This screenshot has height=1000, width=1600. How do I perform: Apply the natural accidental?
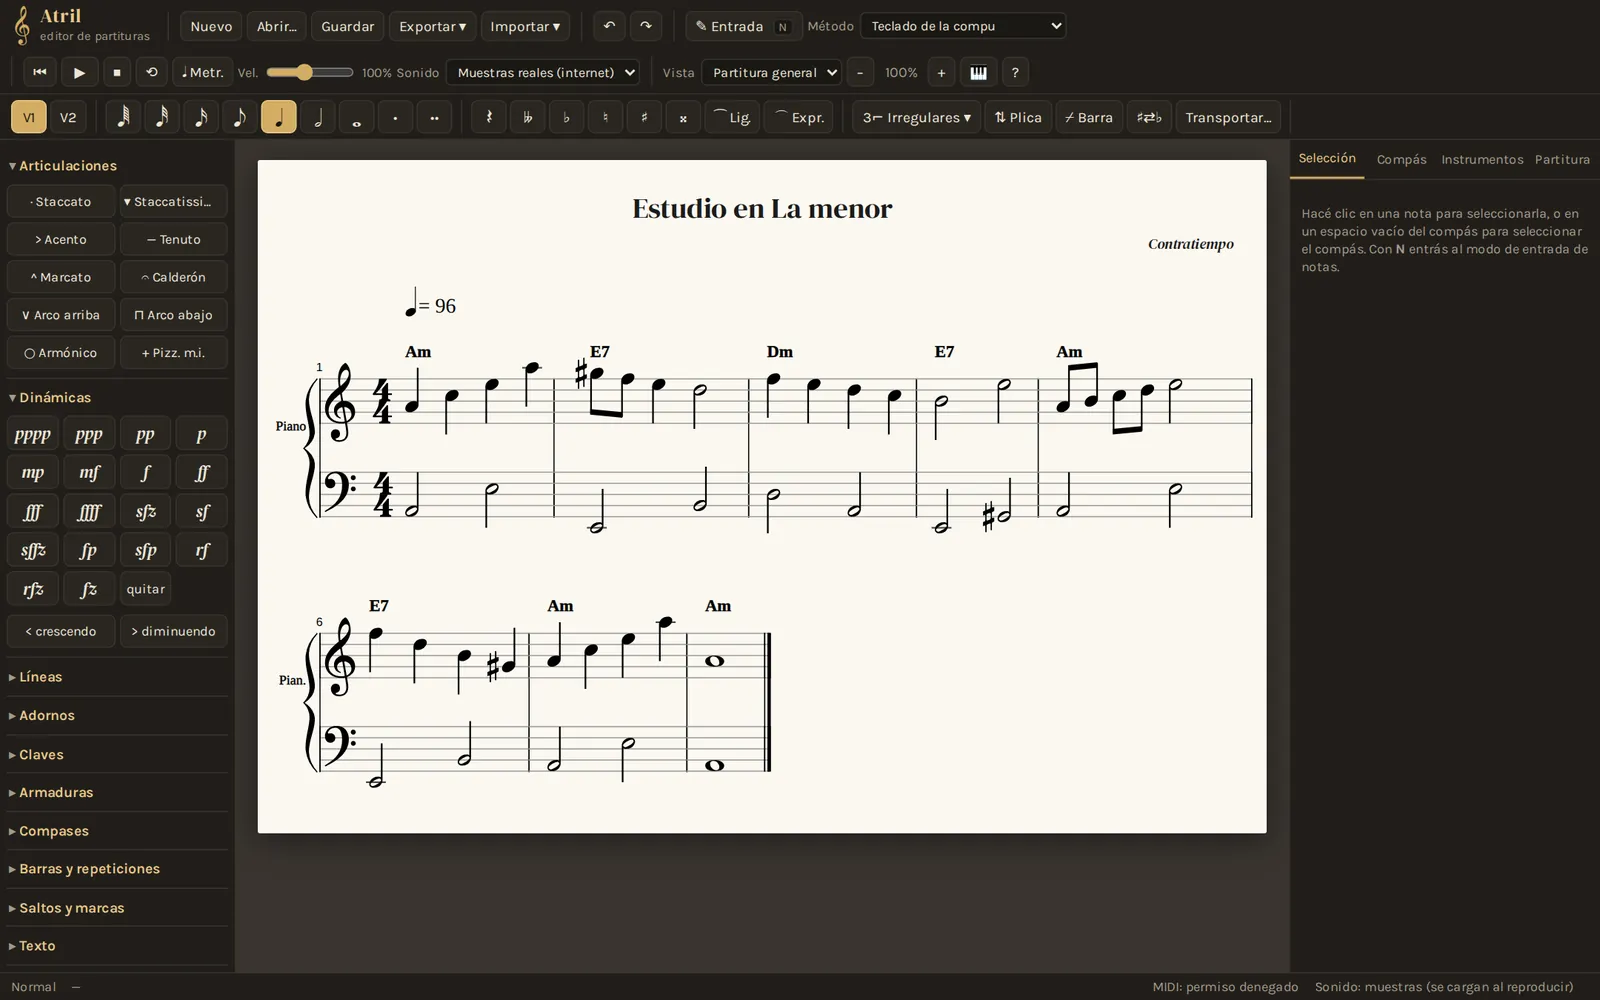click(605, 117)
